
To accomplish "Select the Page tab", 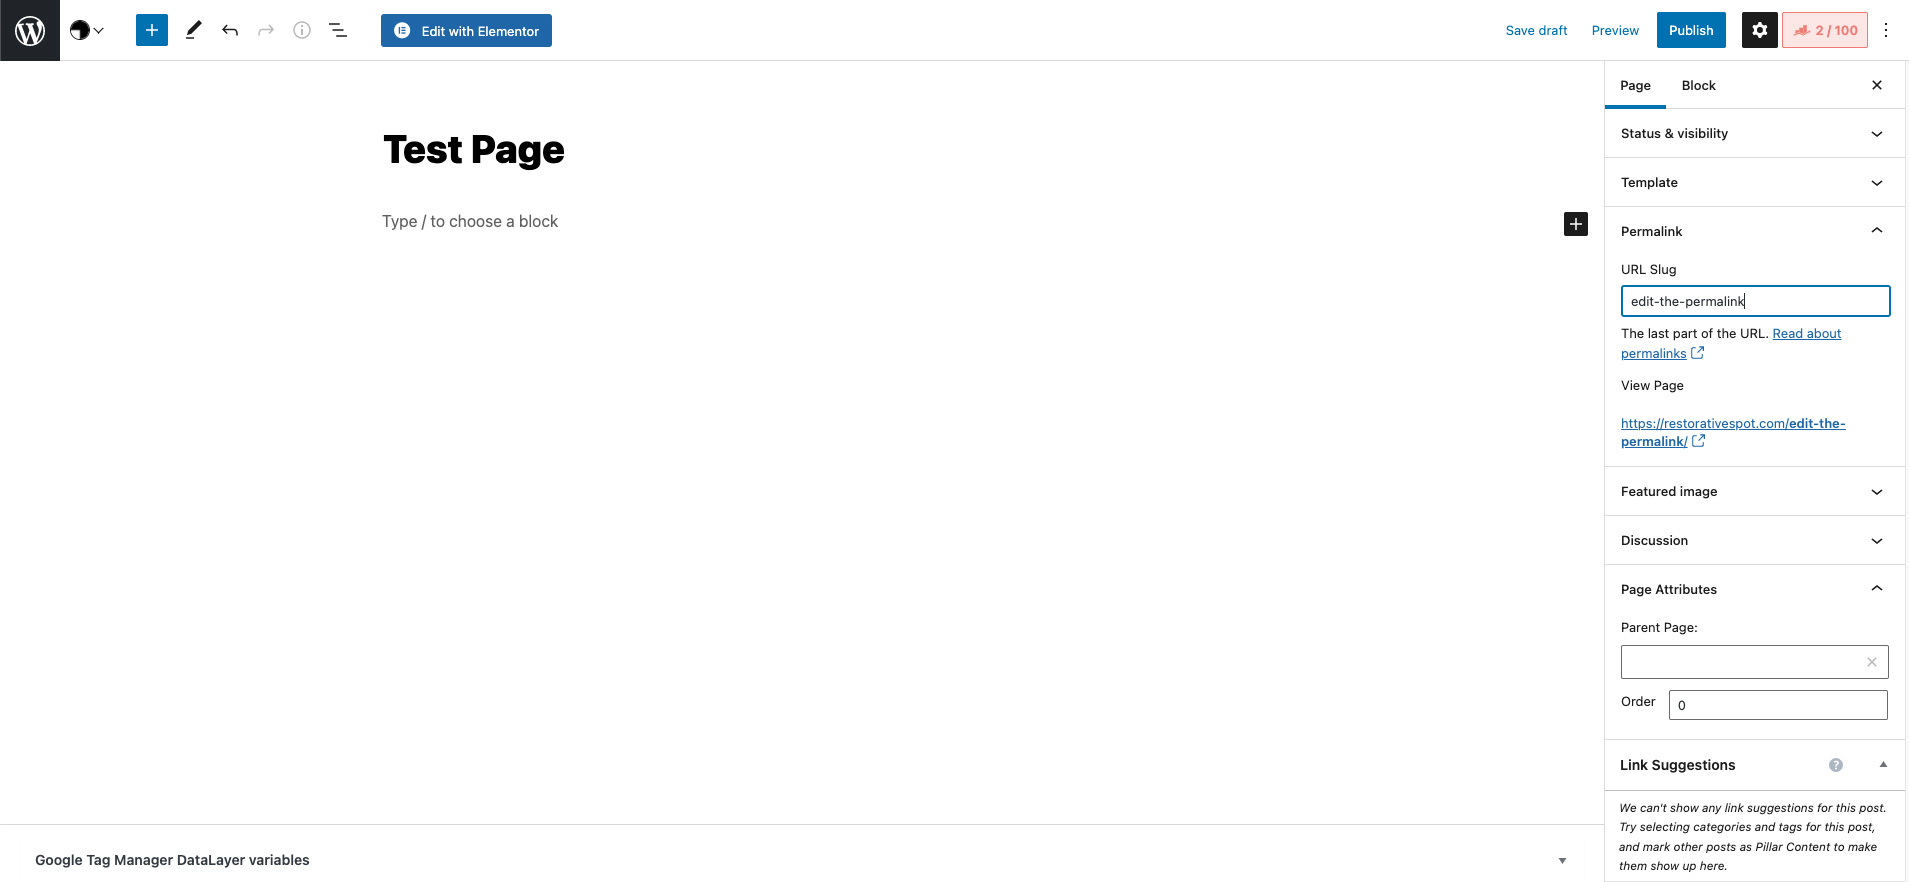I will click(x=1635, y=85).
